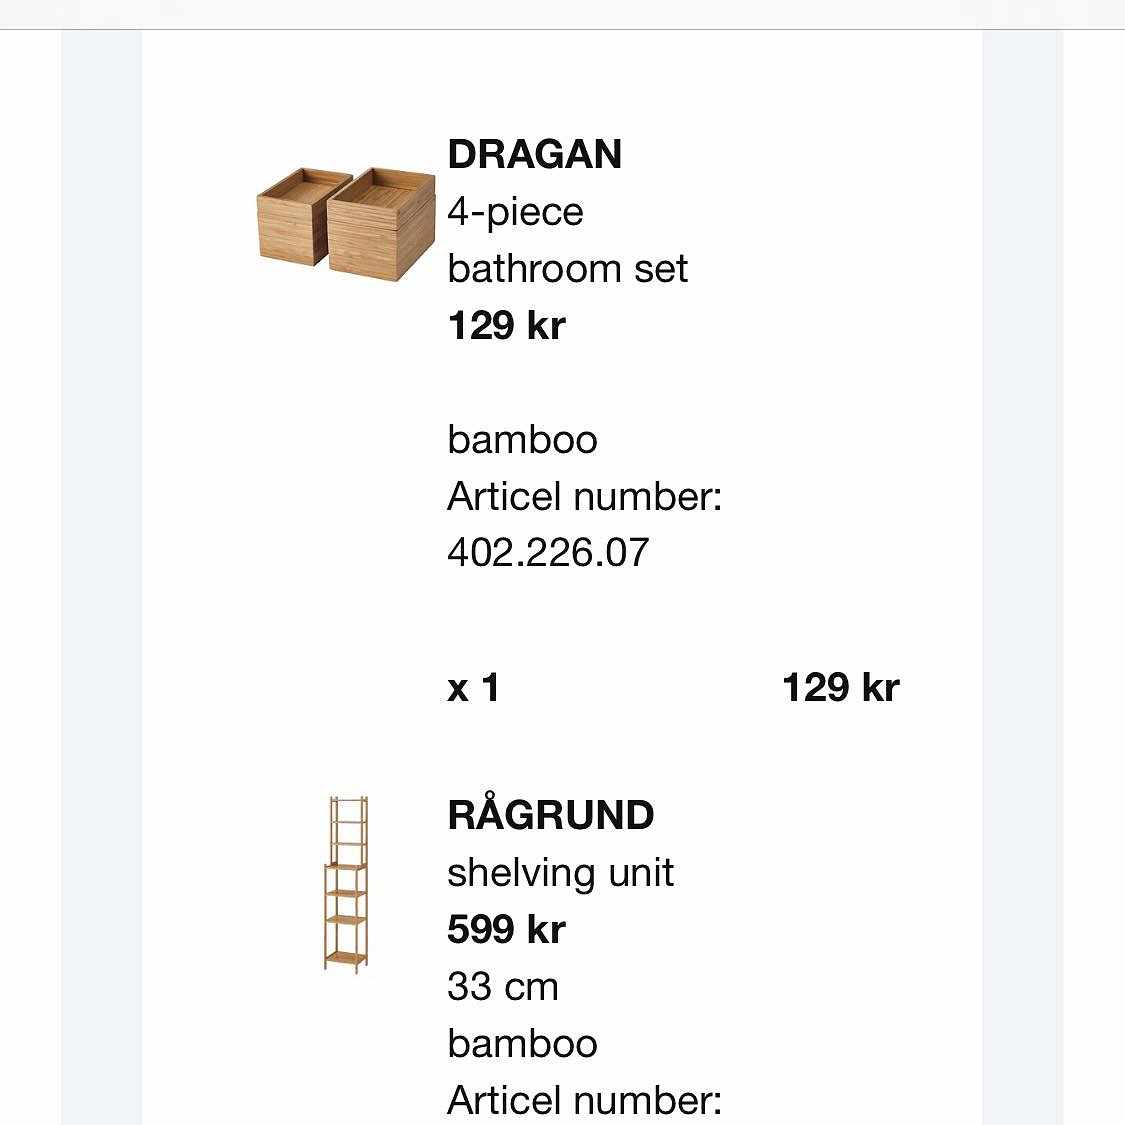Screen dimensions: 1125x1125
Task: Click DRAGAN's 129 kr unit price
Action: 506,326
